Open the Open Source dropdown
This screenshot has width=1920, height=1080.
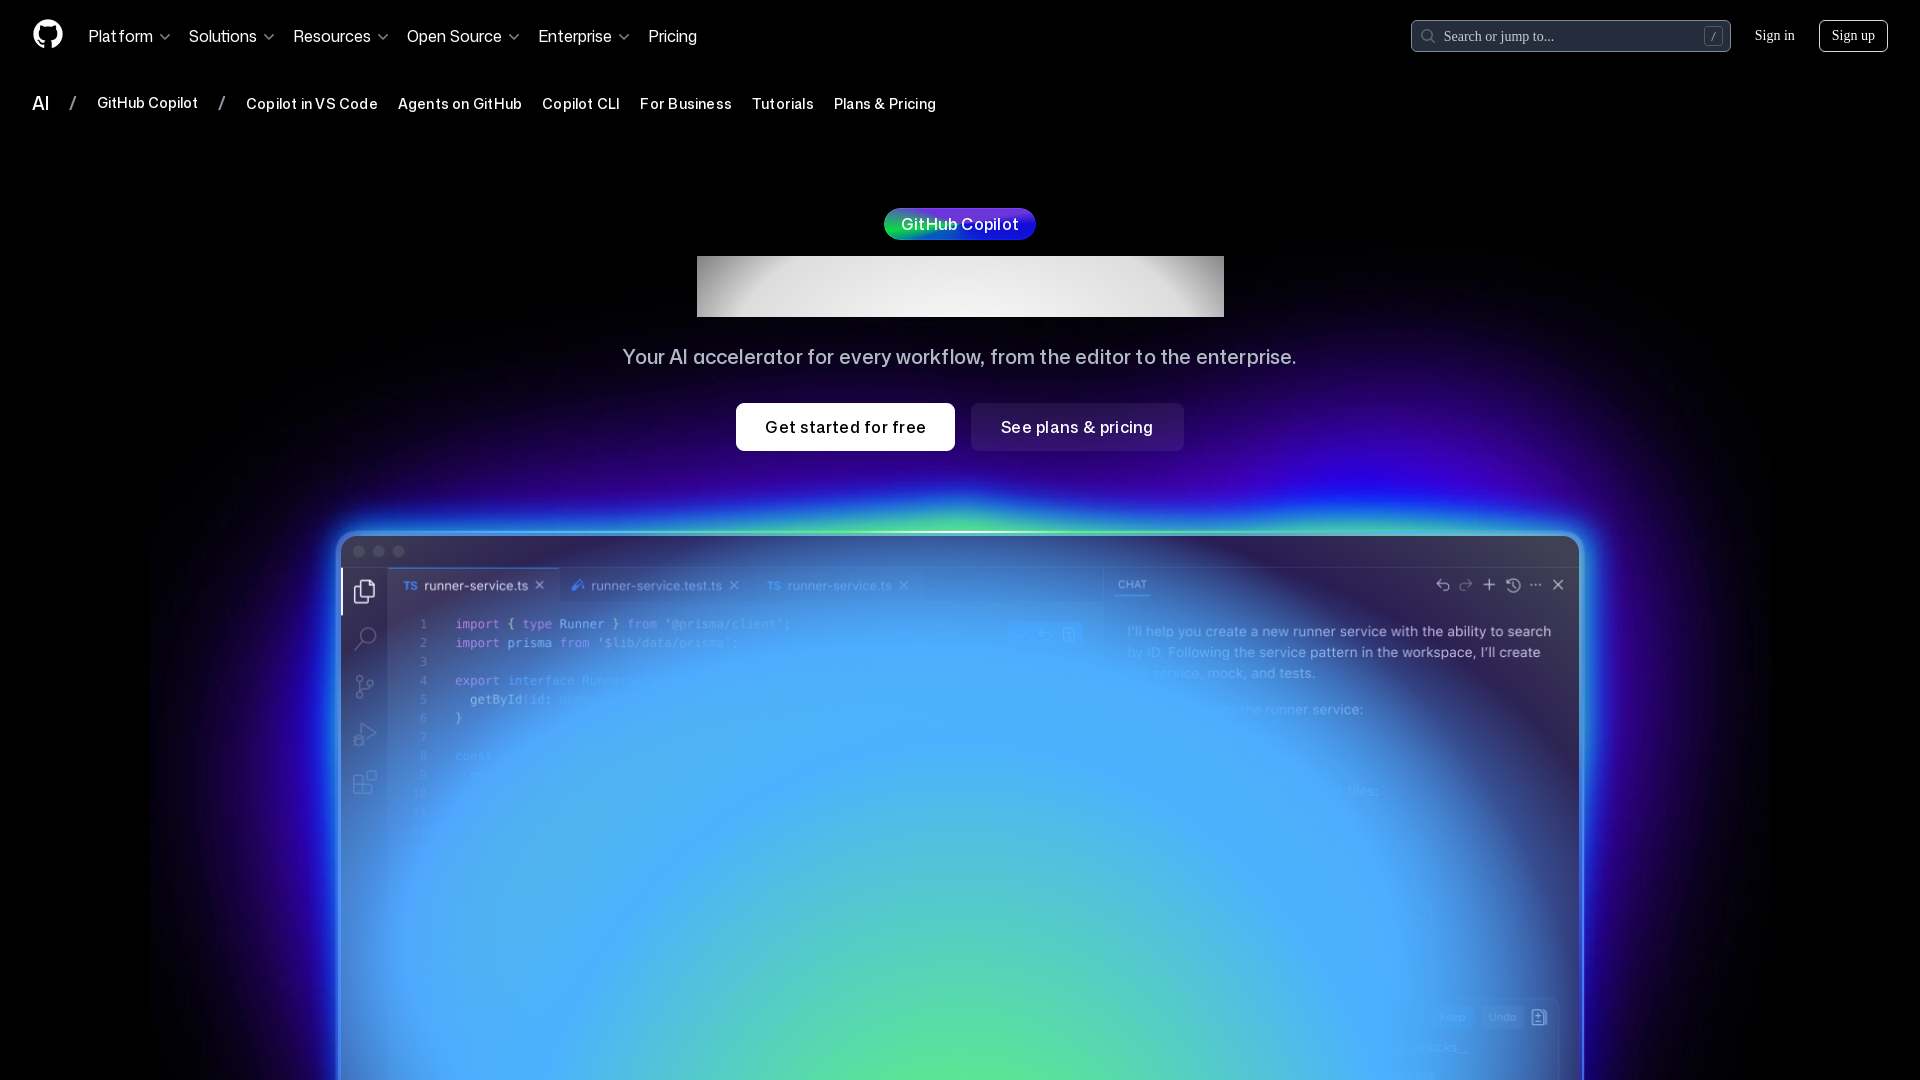click(462, 36)
